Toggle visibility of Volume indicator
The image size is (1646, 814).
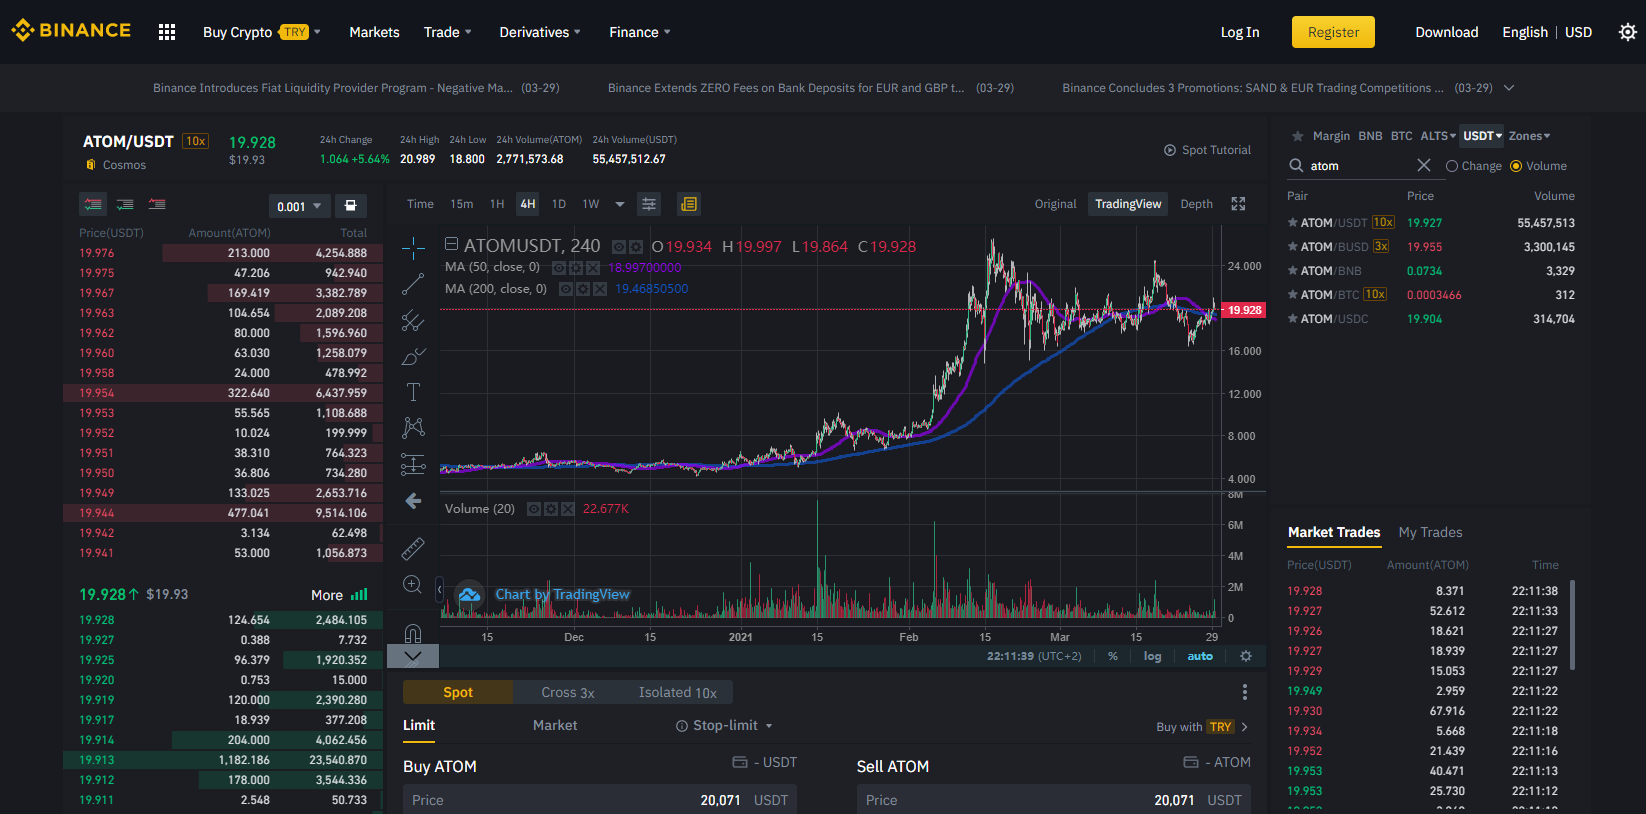[534, 509]
